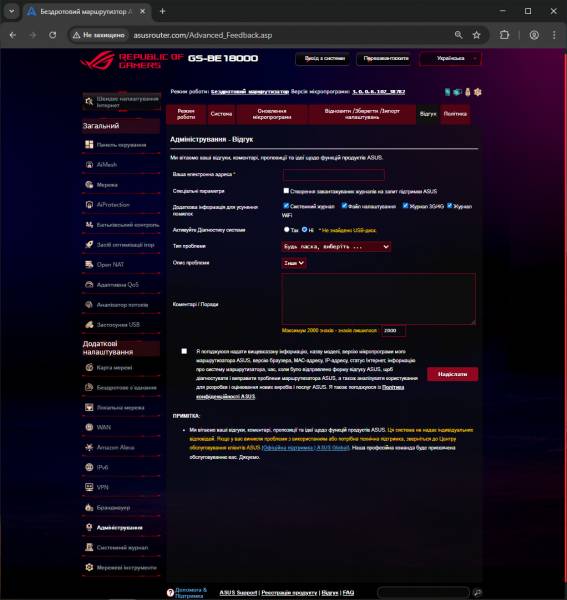Open Administration sidebar icon
Viewport: 567px width, 600px height.
pyautogui.click(x=89, y=527)
